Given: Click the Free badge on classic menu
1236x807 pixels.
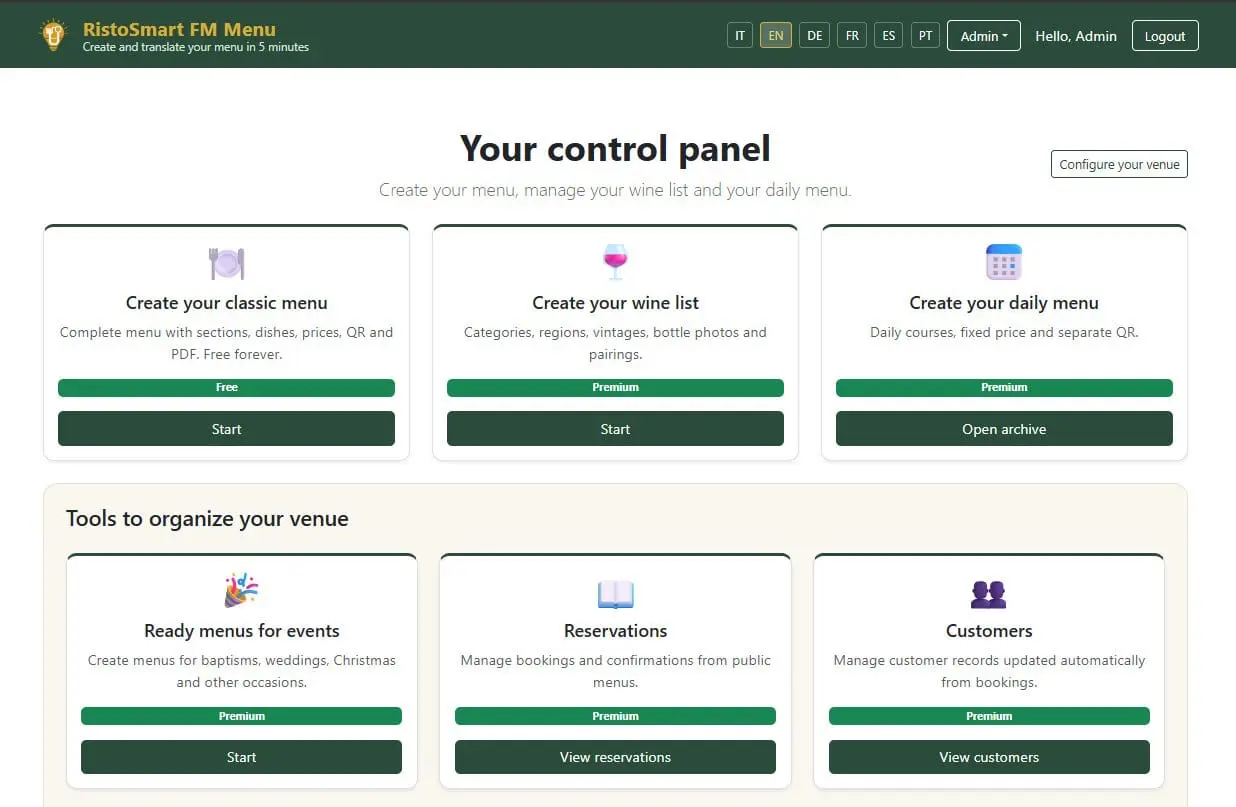Looking at the screenshot, I should click(x=226, y=387).
